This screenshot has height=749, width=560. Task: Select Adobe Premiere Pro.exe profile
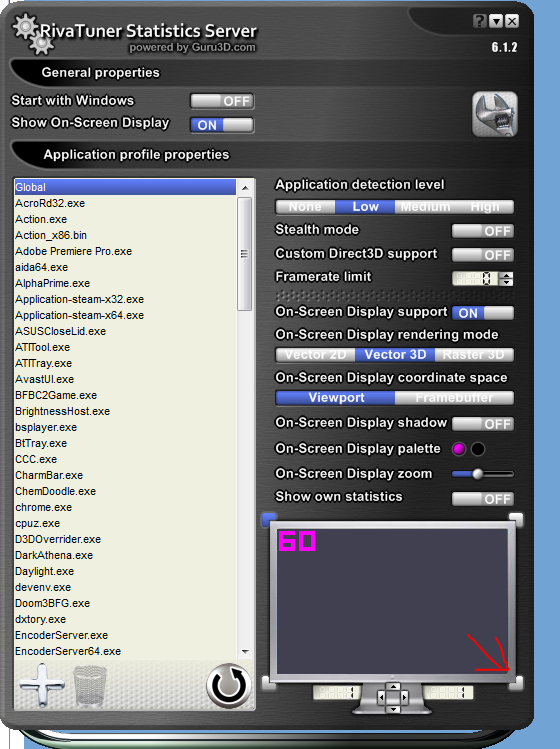coord(125,251)
